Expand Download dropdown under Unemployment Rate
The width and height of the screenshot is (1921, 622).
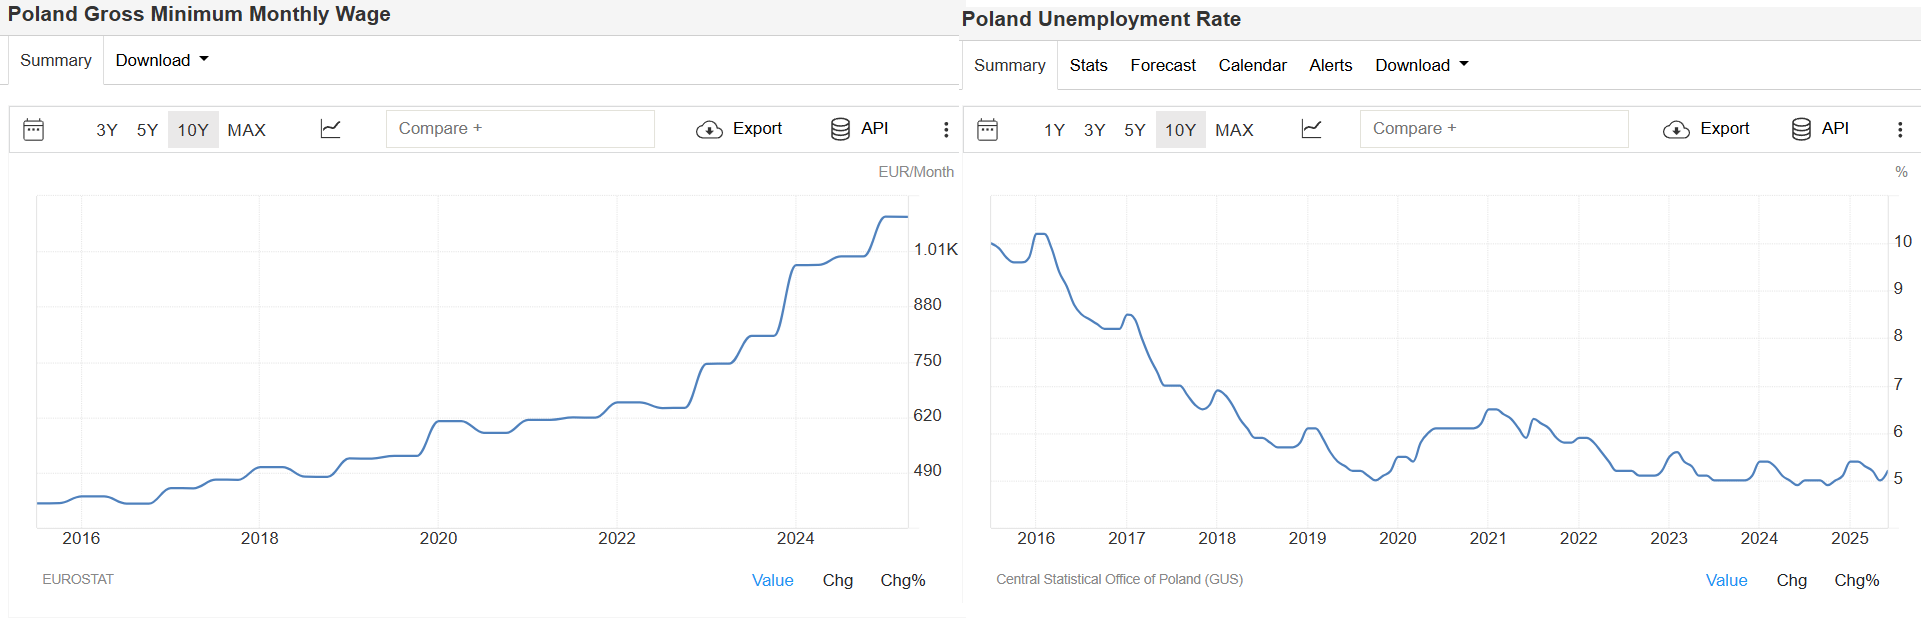coord(1421,65)
